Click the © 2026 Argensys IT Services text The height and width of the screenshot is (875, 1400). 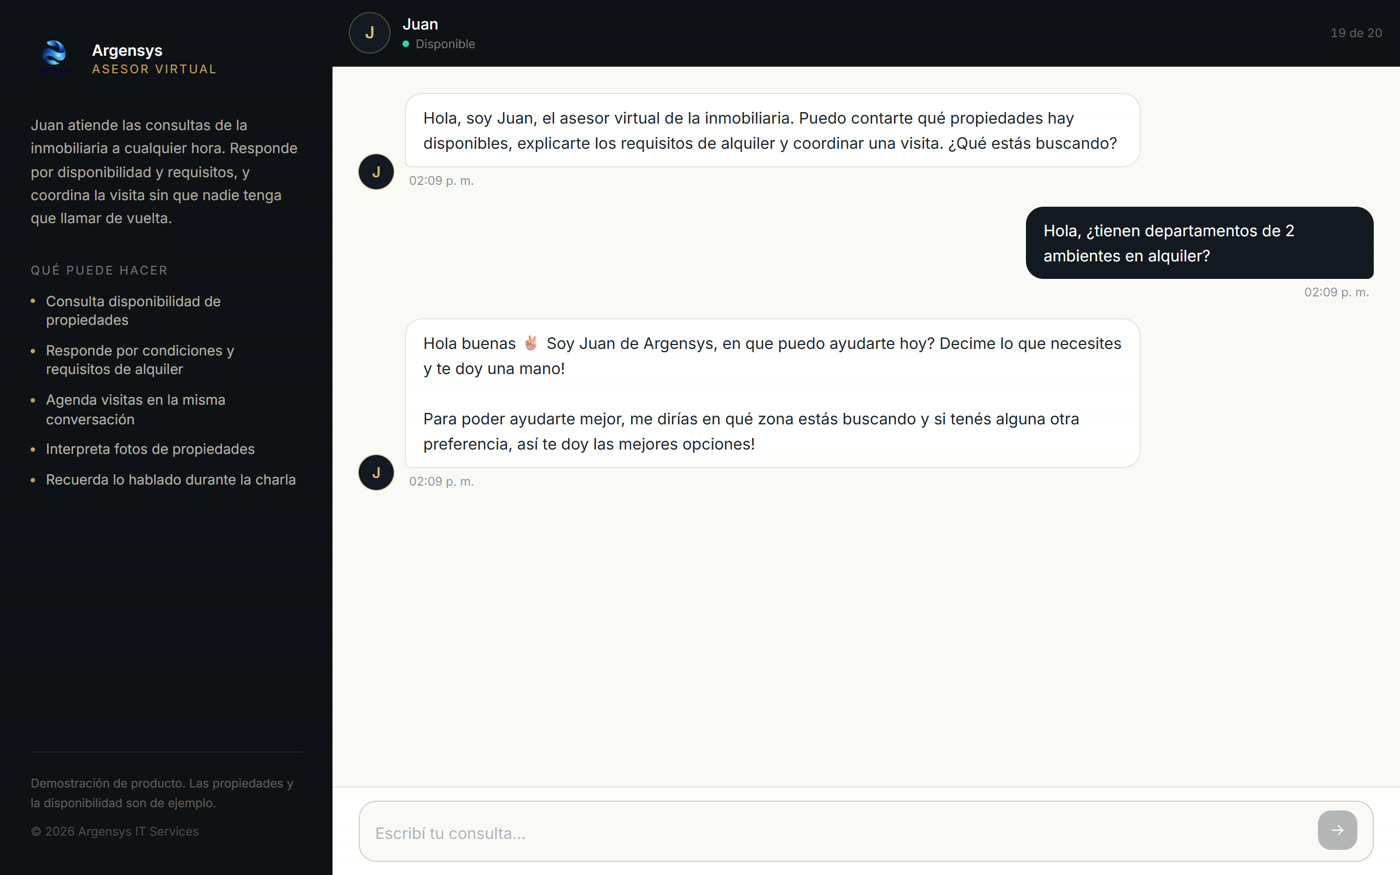[x=115, y=831]
